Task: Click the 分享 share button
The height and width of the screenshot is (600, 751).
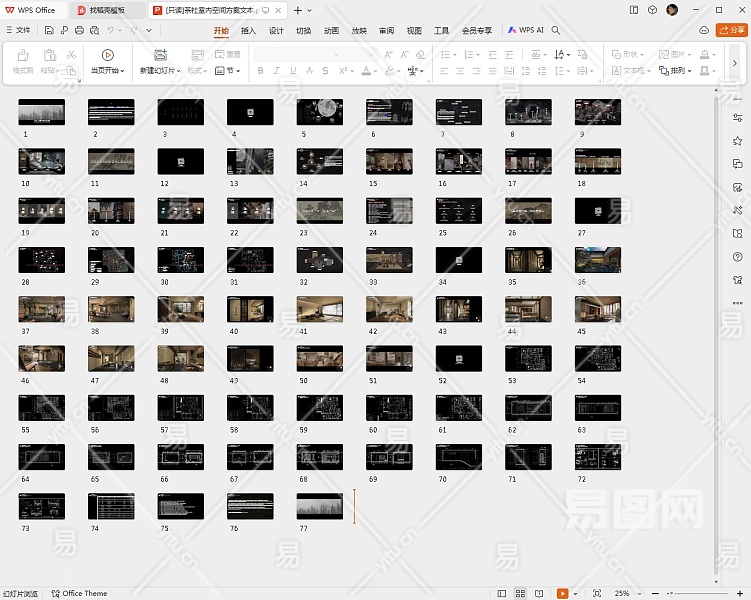Action: tap(732, 30)
